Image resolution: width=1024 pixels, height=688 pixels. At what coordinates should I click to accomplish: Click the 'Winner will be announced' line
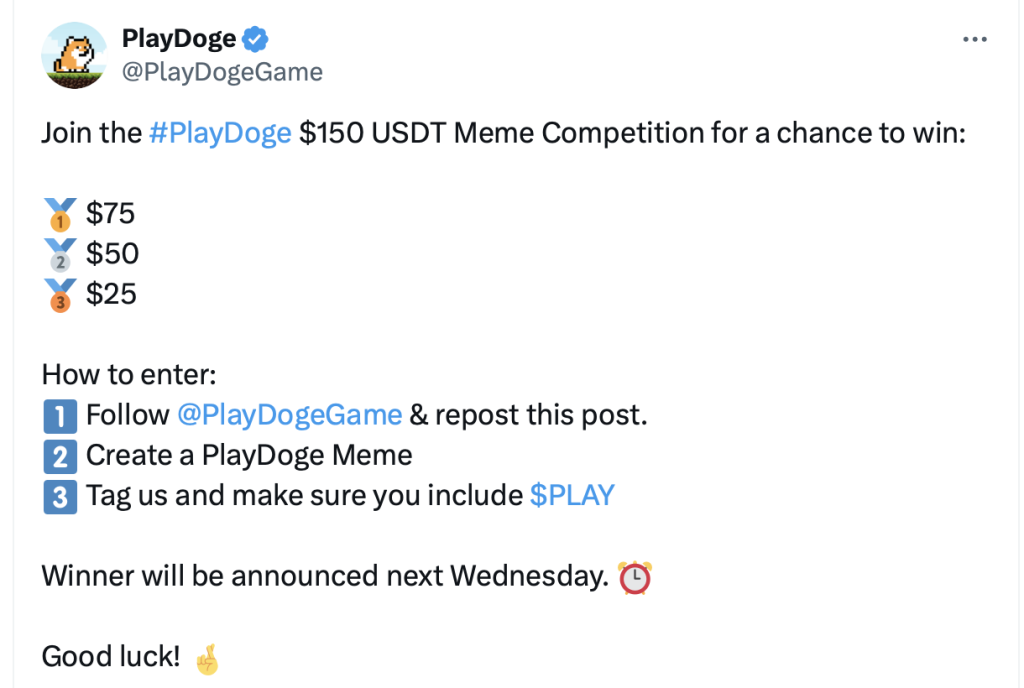[325, 576]
